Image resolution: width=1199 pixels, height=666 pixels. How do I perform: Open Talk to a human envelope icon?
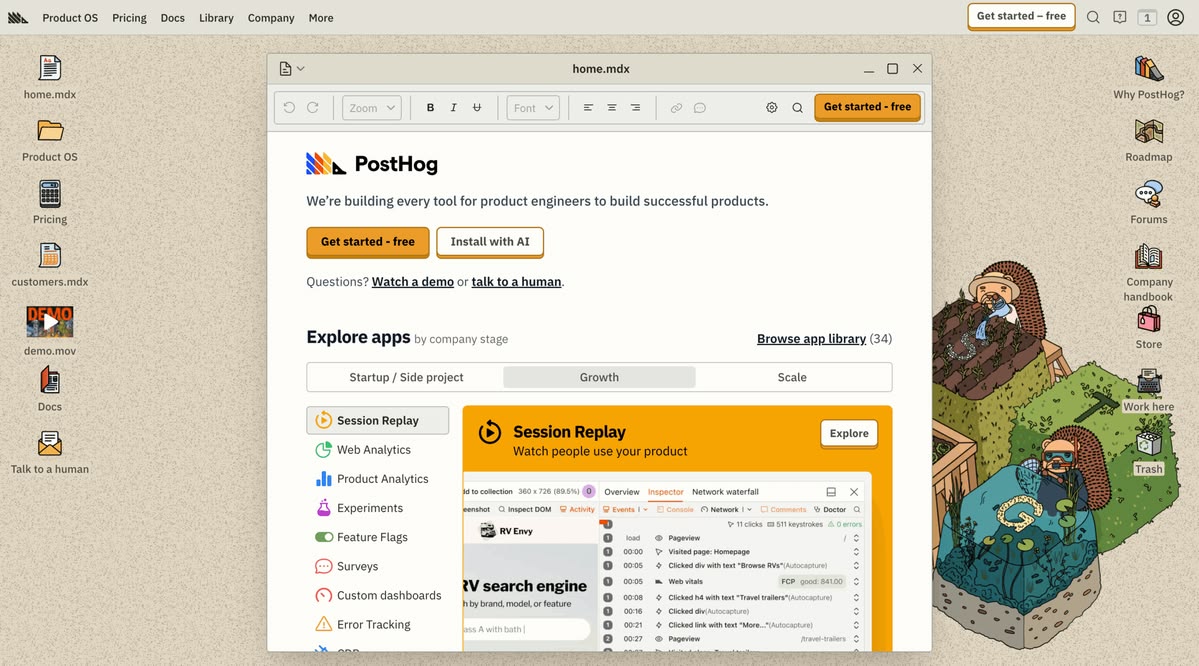[50, 444]
